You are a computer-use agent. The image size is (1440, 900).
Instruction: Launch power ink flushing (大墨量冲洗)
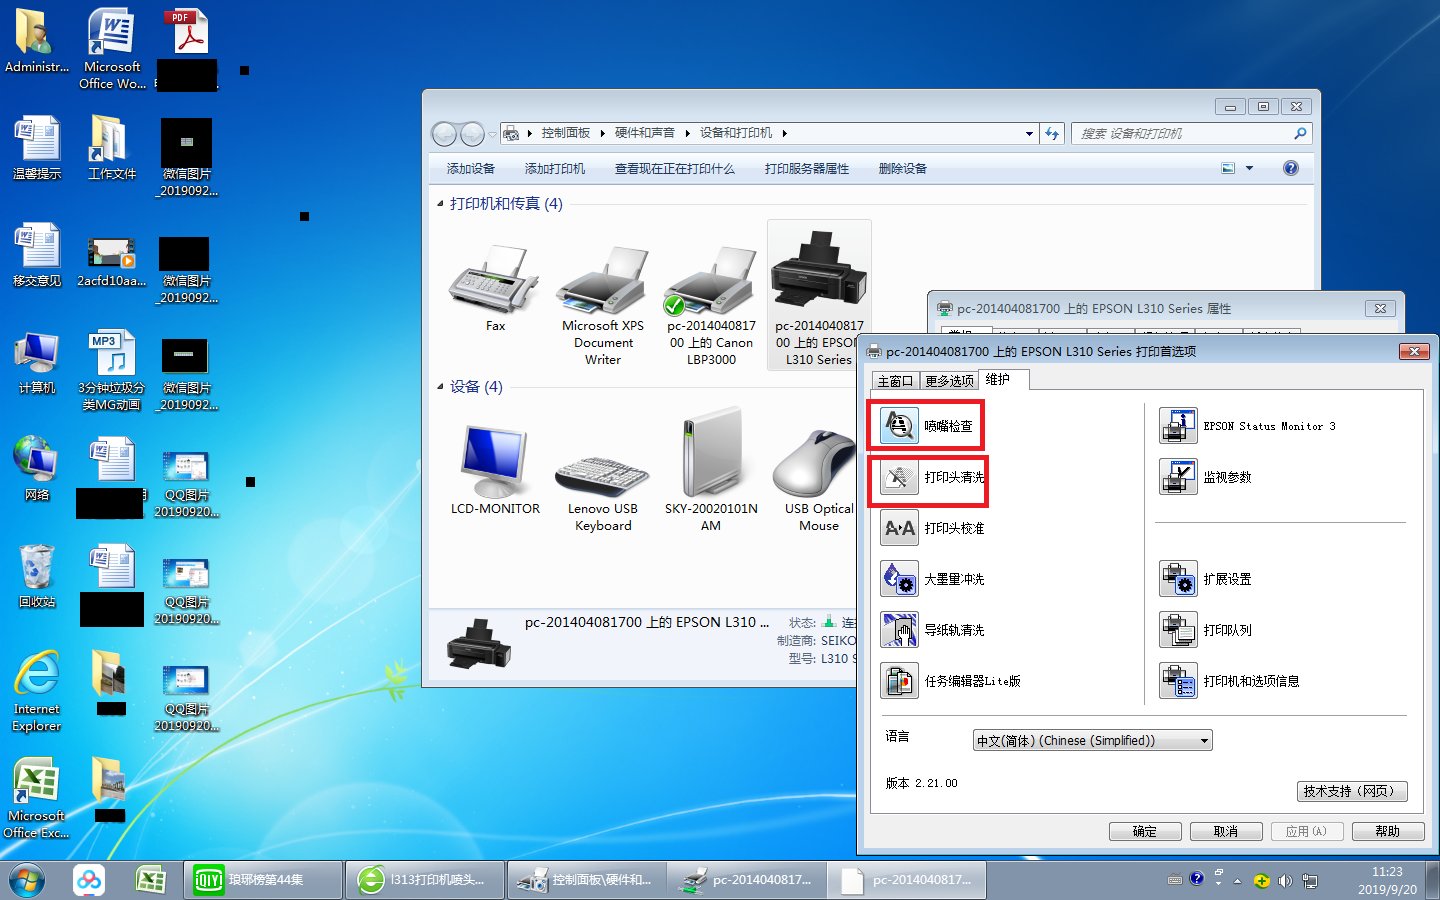899,579
